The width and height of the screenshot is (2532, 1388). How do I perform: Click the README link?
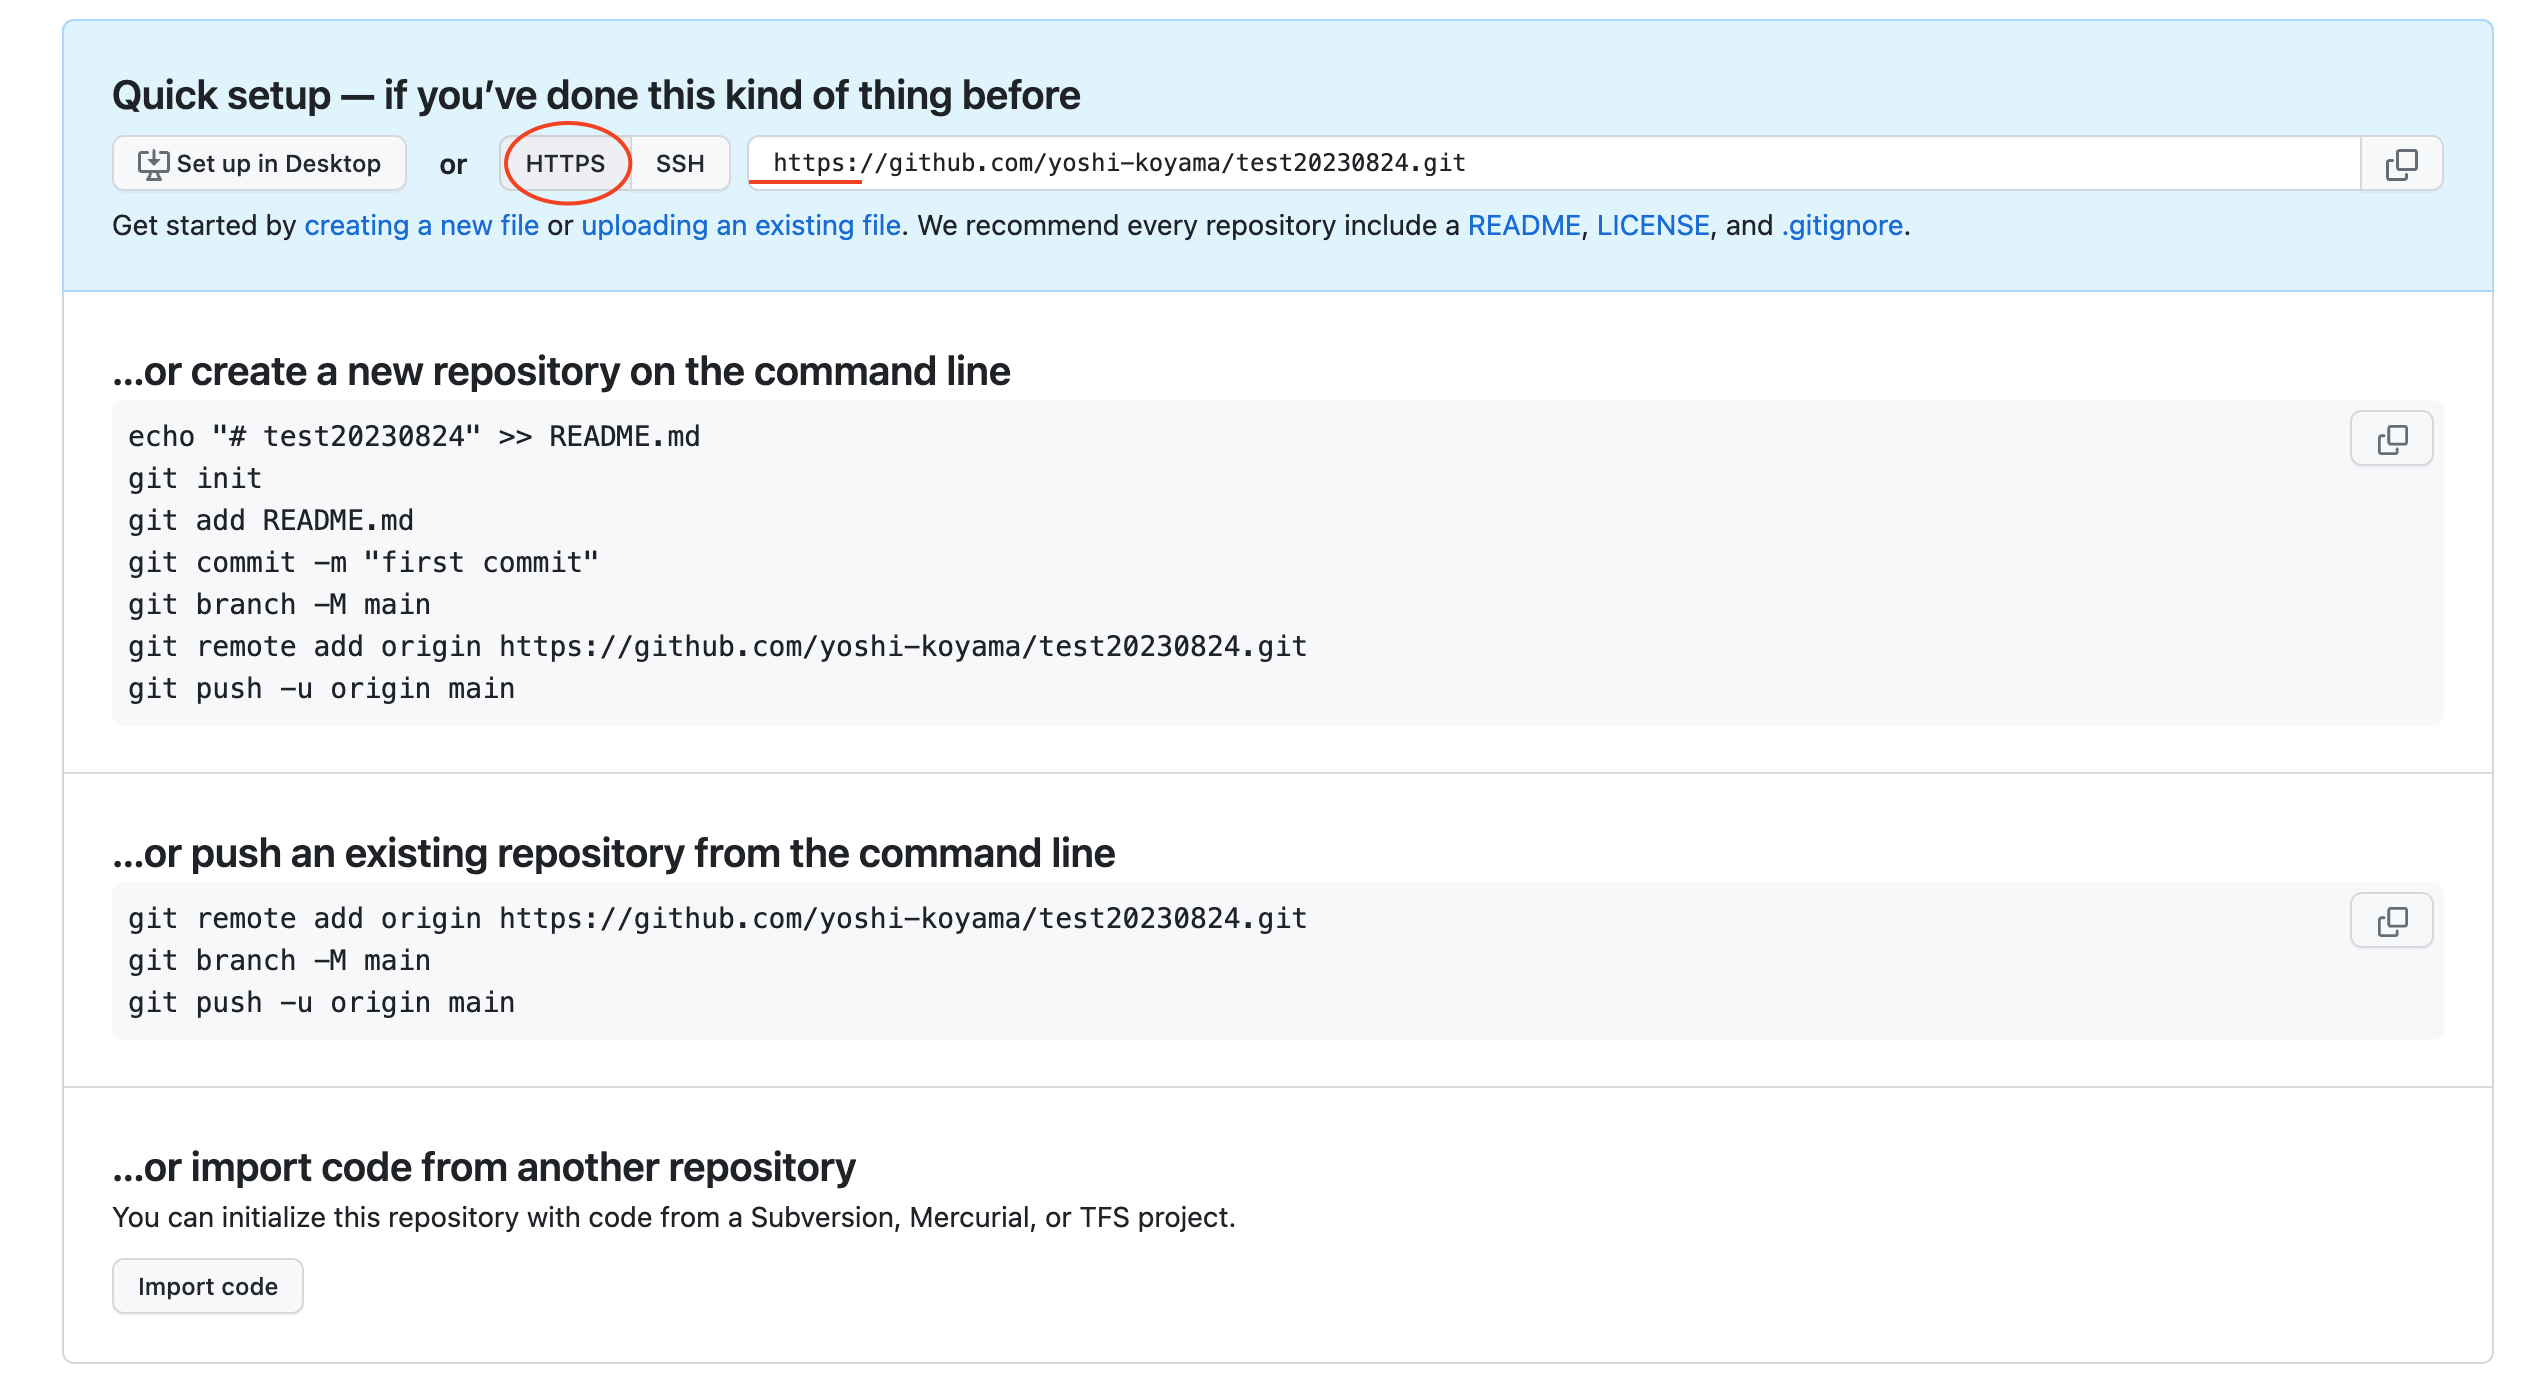pyautogui.click(x=1522, y=225)
